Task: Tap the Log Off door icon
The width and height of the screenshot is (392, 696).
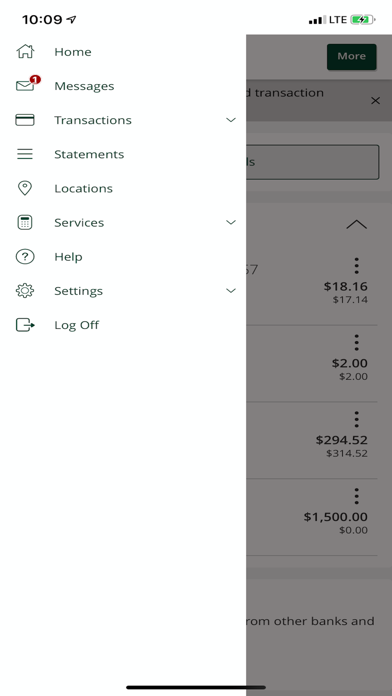Action: [x=25, y=325]
